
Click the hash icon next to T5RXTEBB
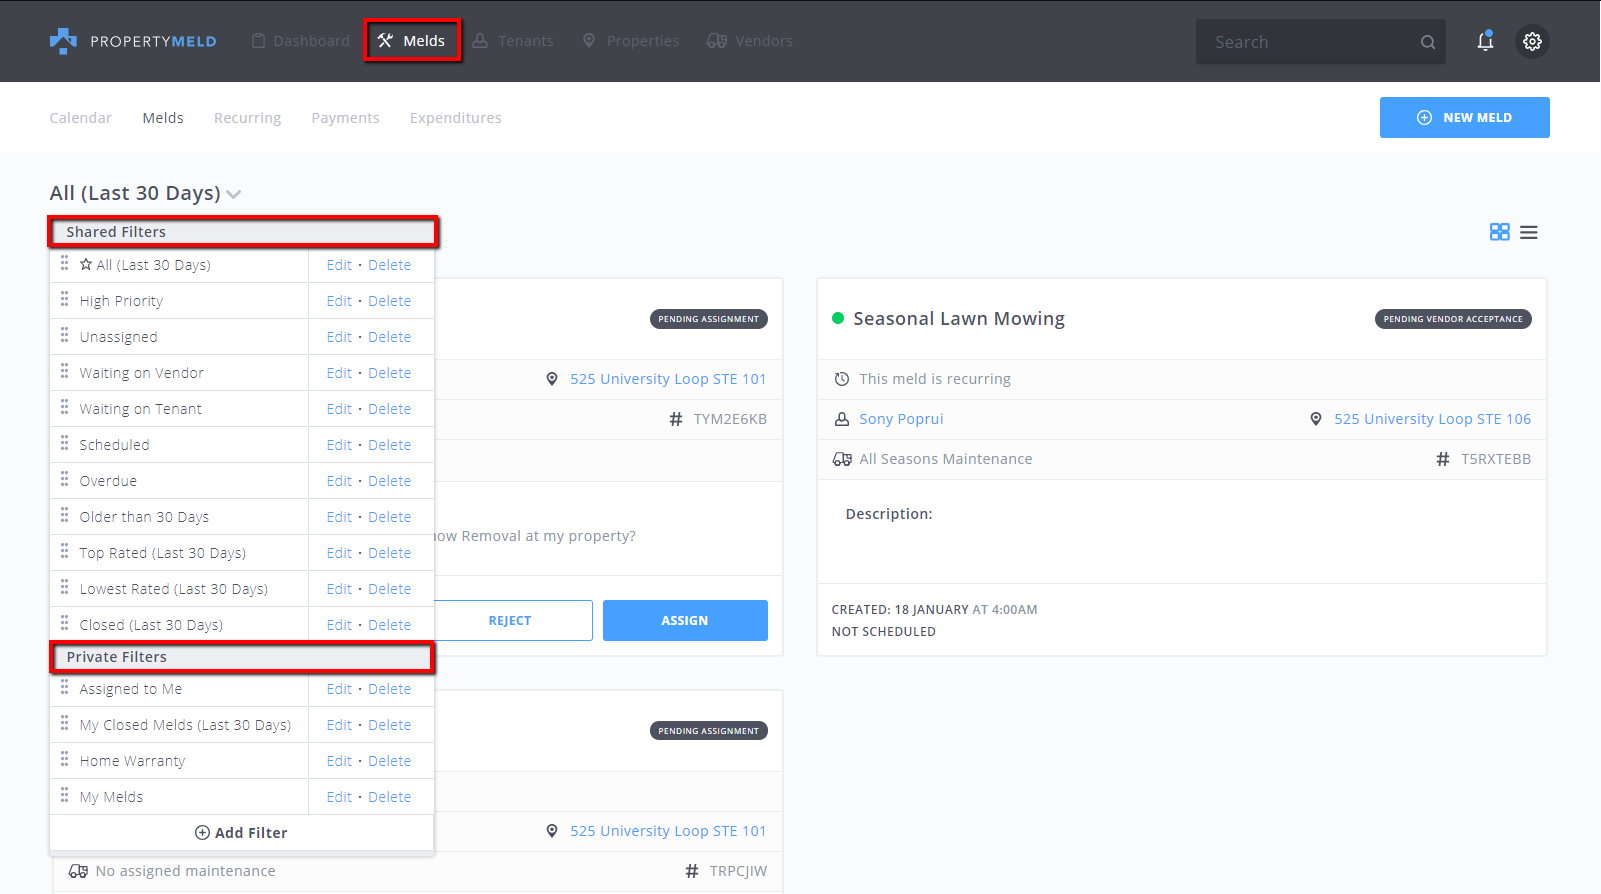click(1443, 459)
